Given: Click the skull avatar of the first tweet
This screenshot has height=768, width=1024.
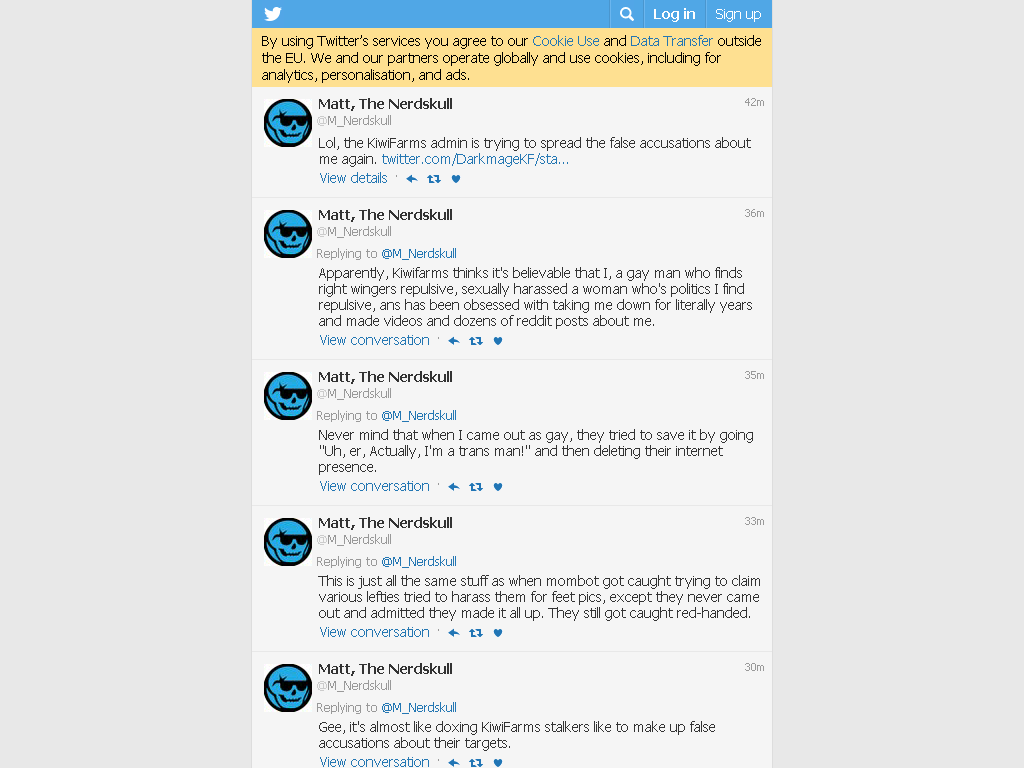Looking at the screenshot, I should pyautogui.click(x=287, y=123).
